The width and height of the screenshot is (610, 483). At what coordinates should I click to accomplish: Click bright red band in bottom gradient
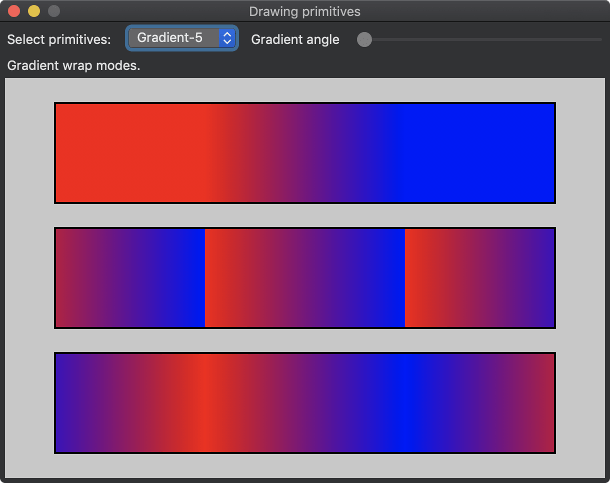click(x=204, y=402)
